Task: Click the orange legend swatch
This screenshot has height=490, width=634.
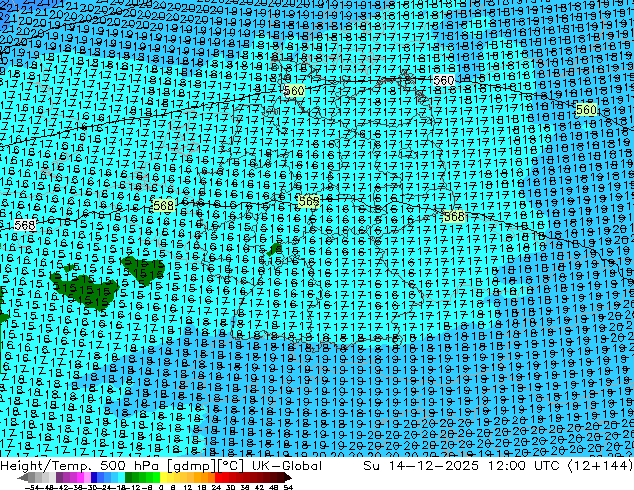Action: pos(205,477)
